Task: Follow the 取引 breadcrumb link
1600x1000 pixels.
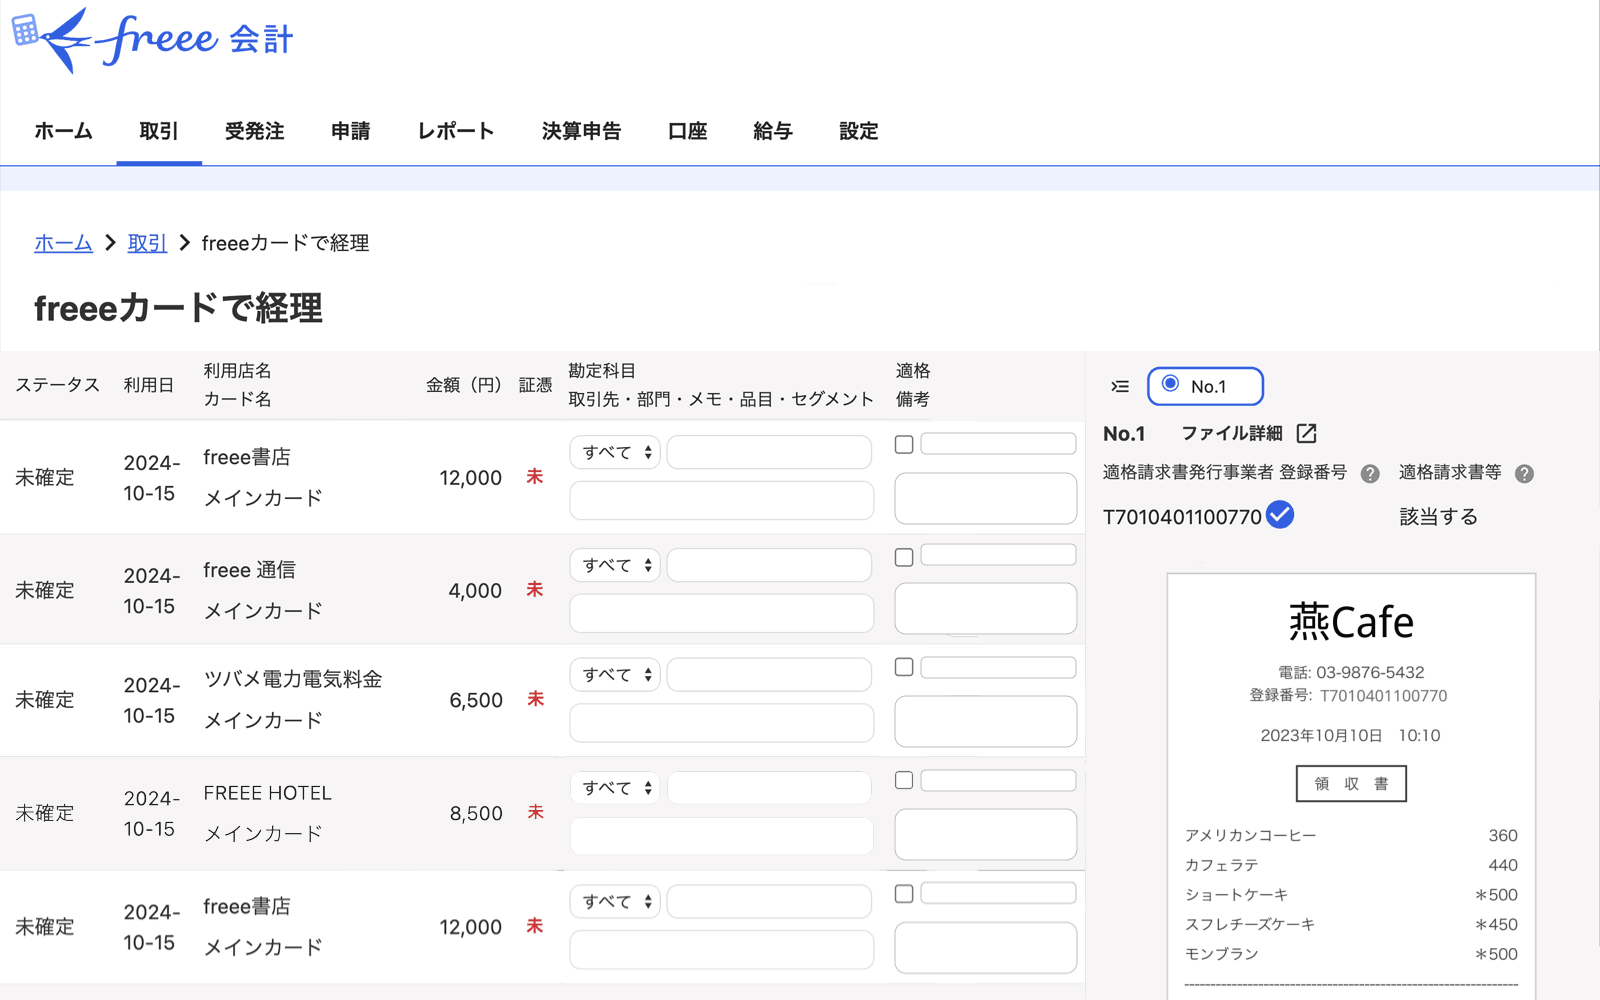Action: (147, 243)
